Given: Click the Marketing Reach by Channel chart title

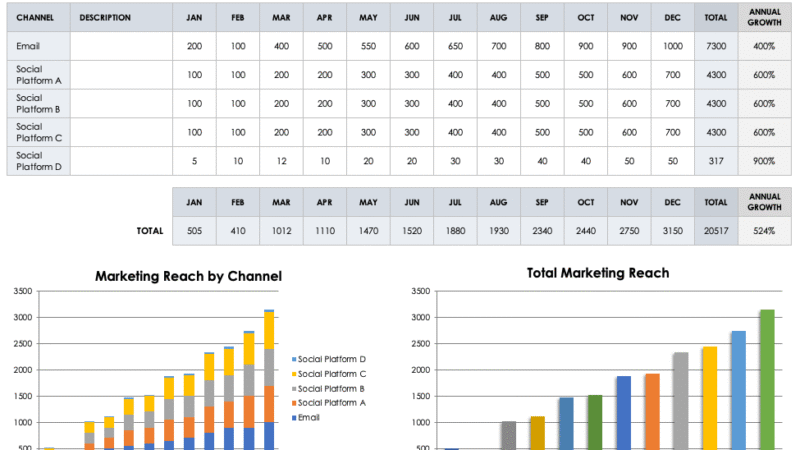Looking at the screenshot, I should coord(188,276).
